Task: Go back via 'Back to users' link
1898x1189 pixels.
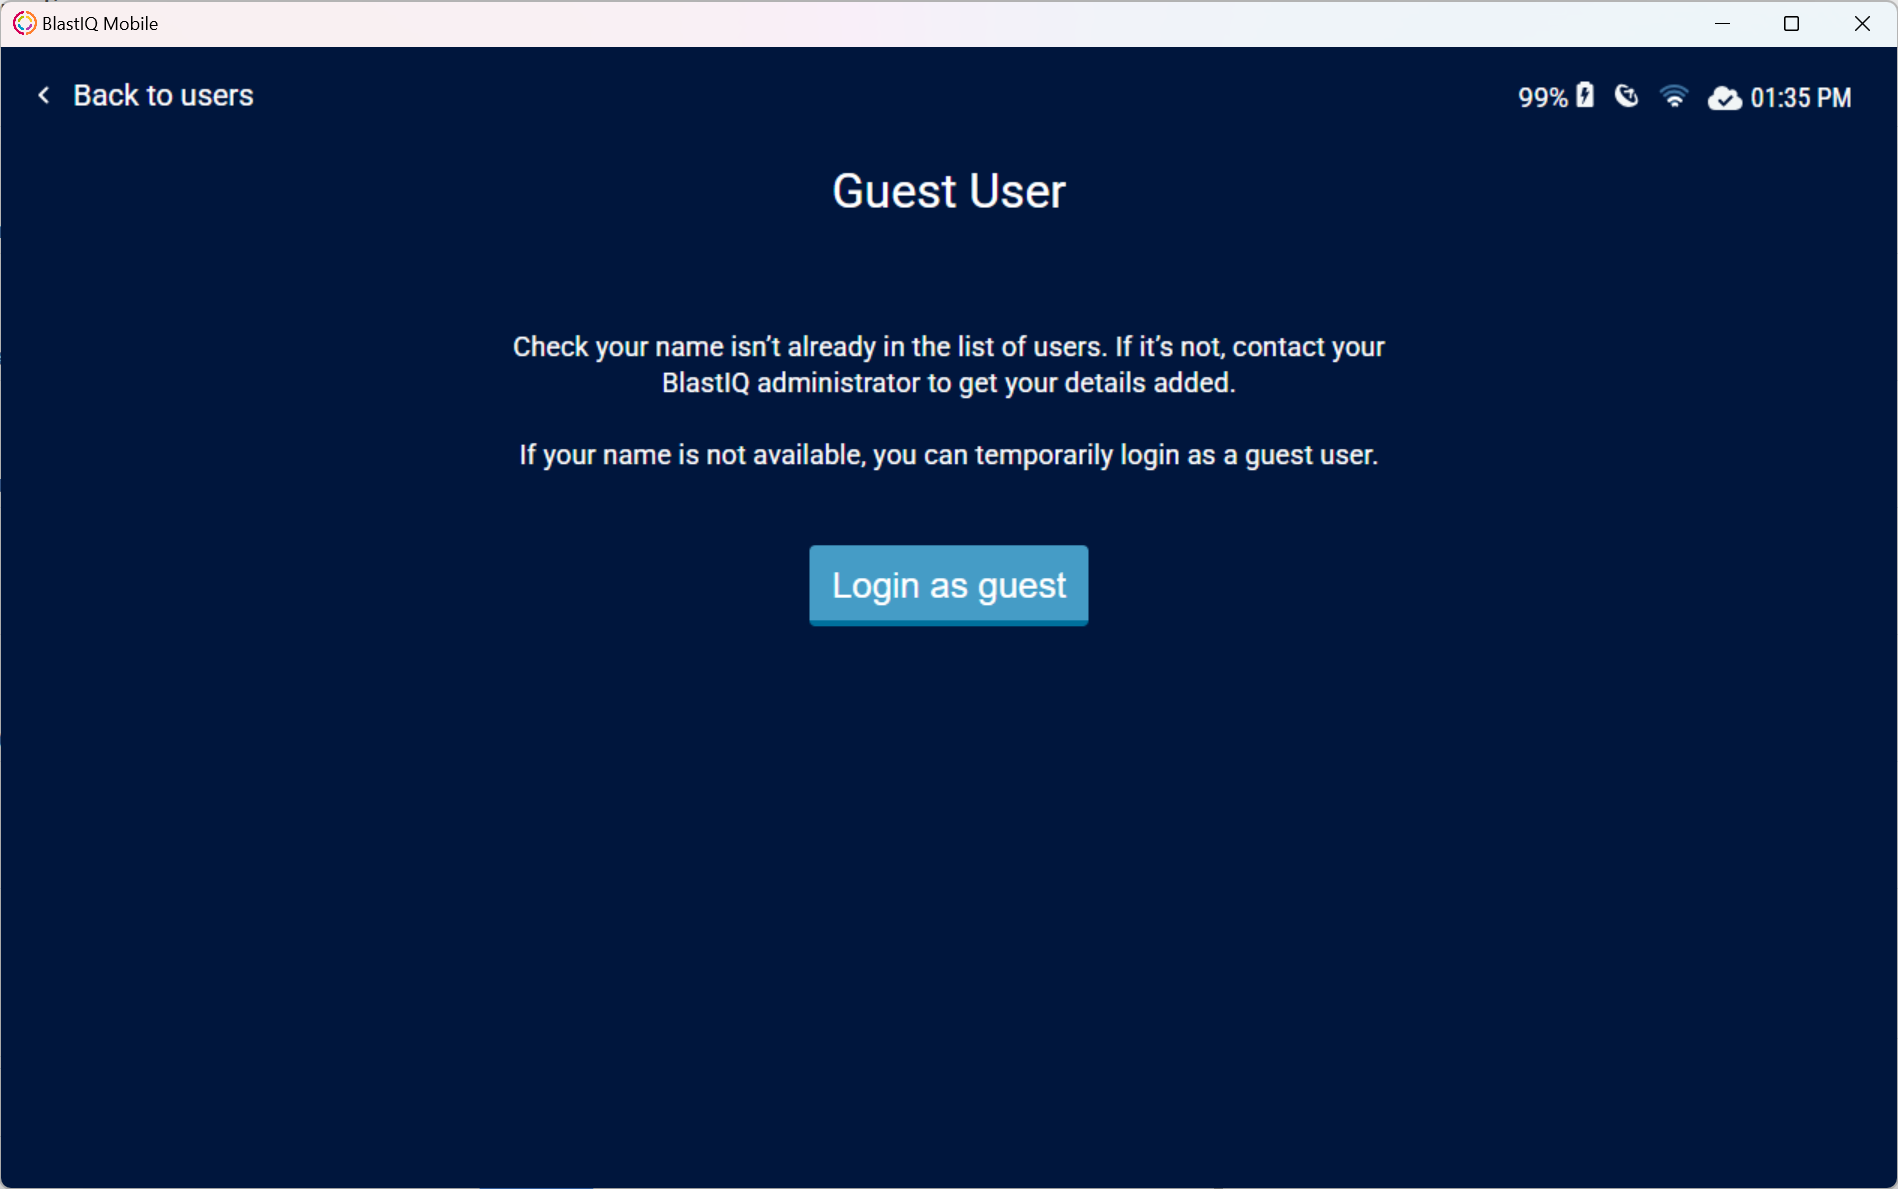Action: (163, 95)
